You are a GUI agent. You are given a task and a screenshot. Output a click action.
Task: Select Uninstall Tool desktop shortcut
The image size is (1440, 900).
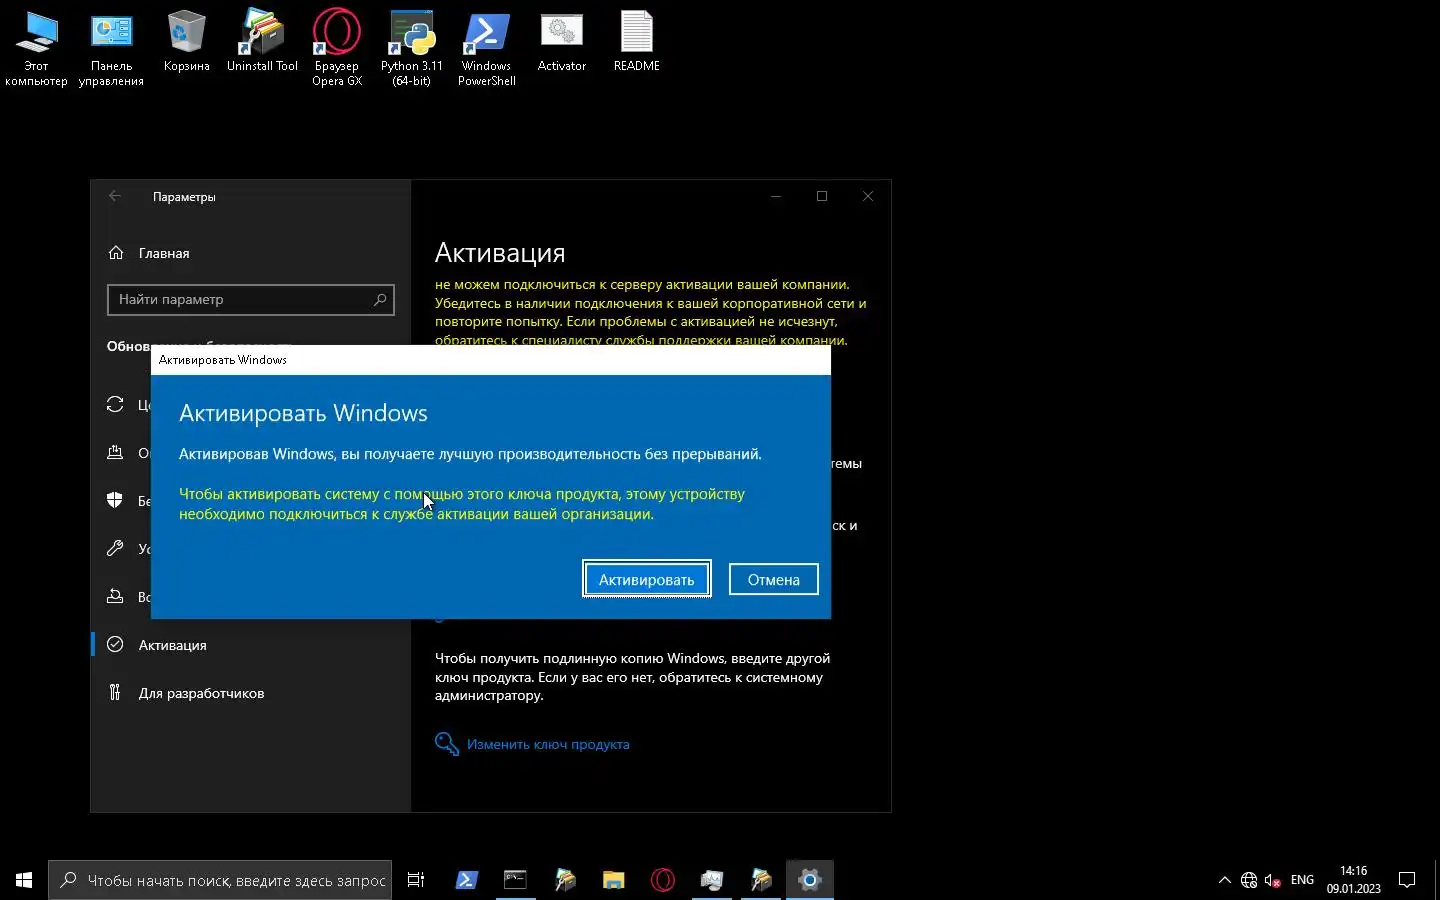[x=262, y=41]
